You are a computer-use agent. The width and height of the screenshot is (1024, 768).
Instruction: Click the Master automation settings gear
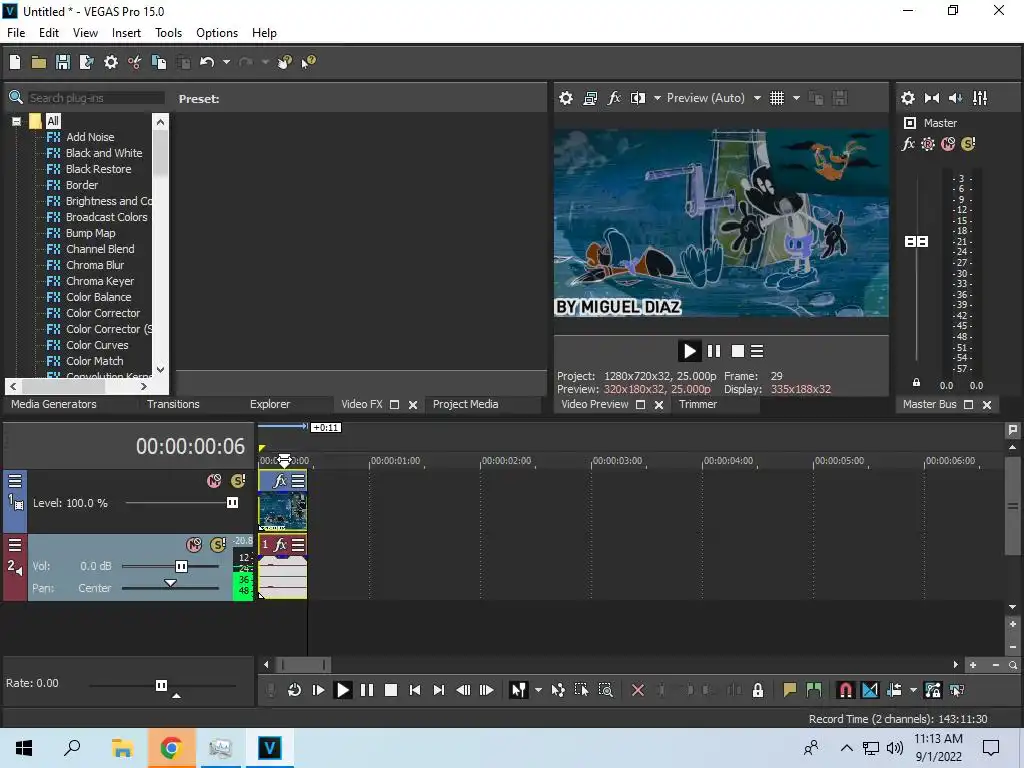[x=927, y=144]
